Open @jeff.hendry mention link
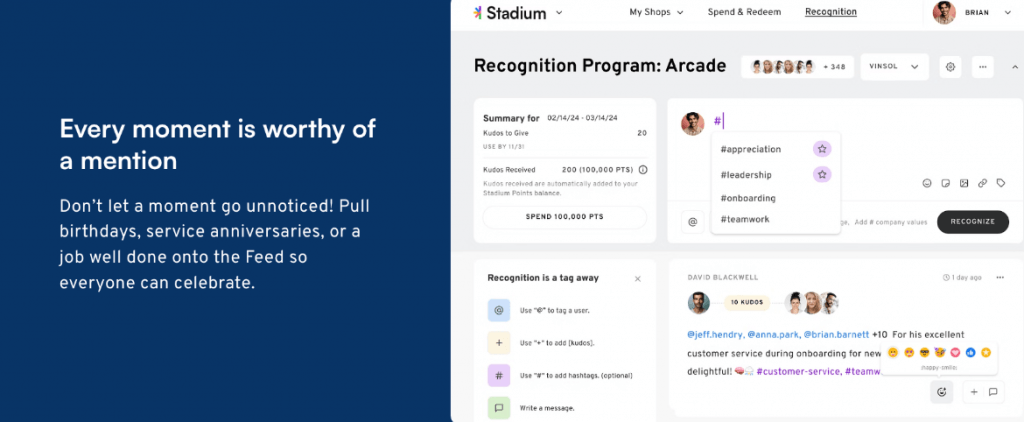Image resolution: width=1024 pixels, height=422 pixels. click(x=715, y=334)
